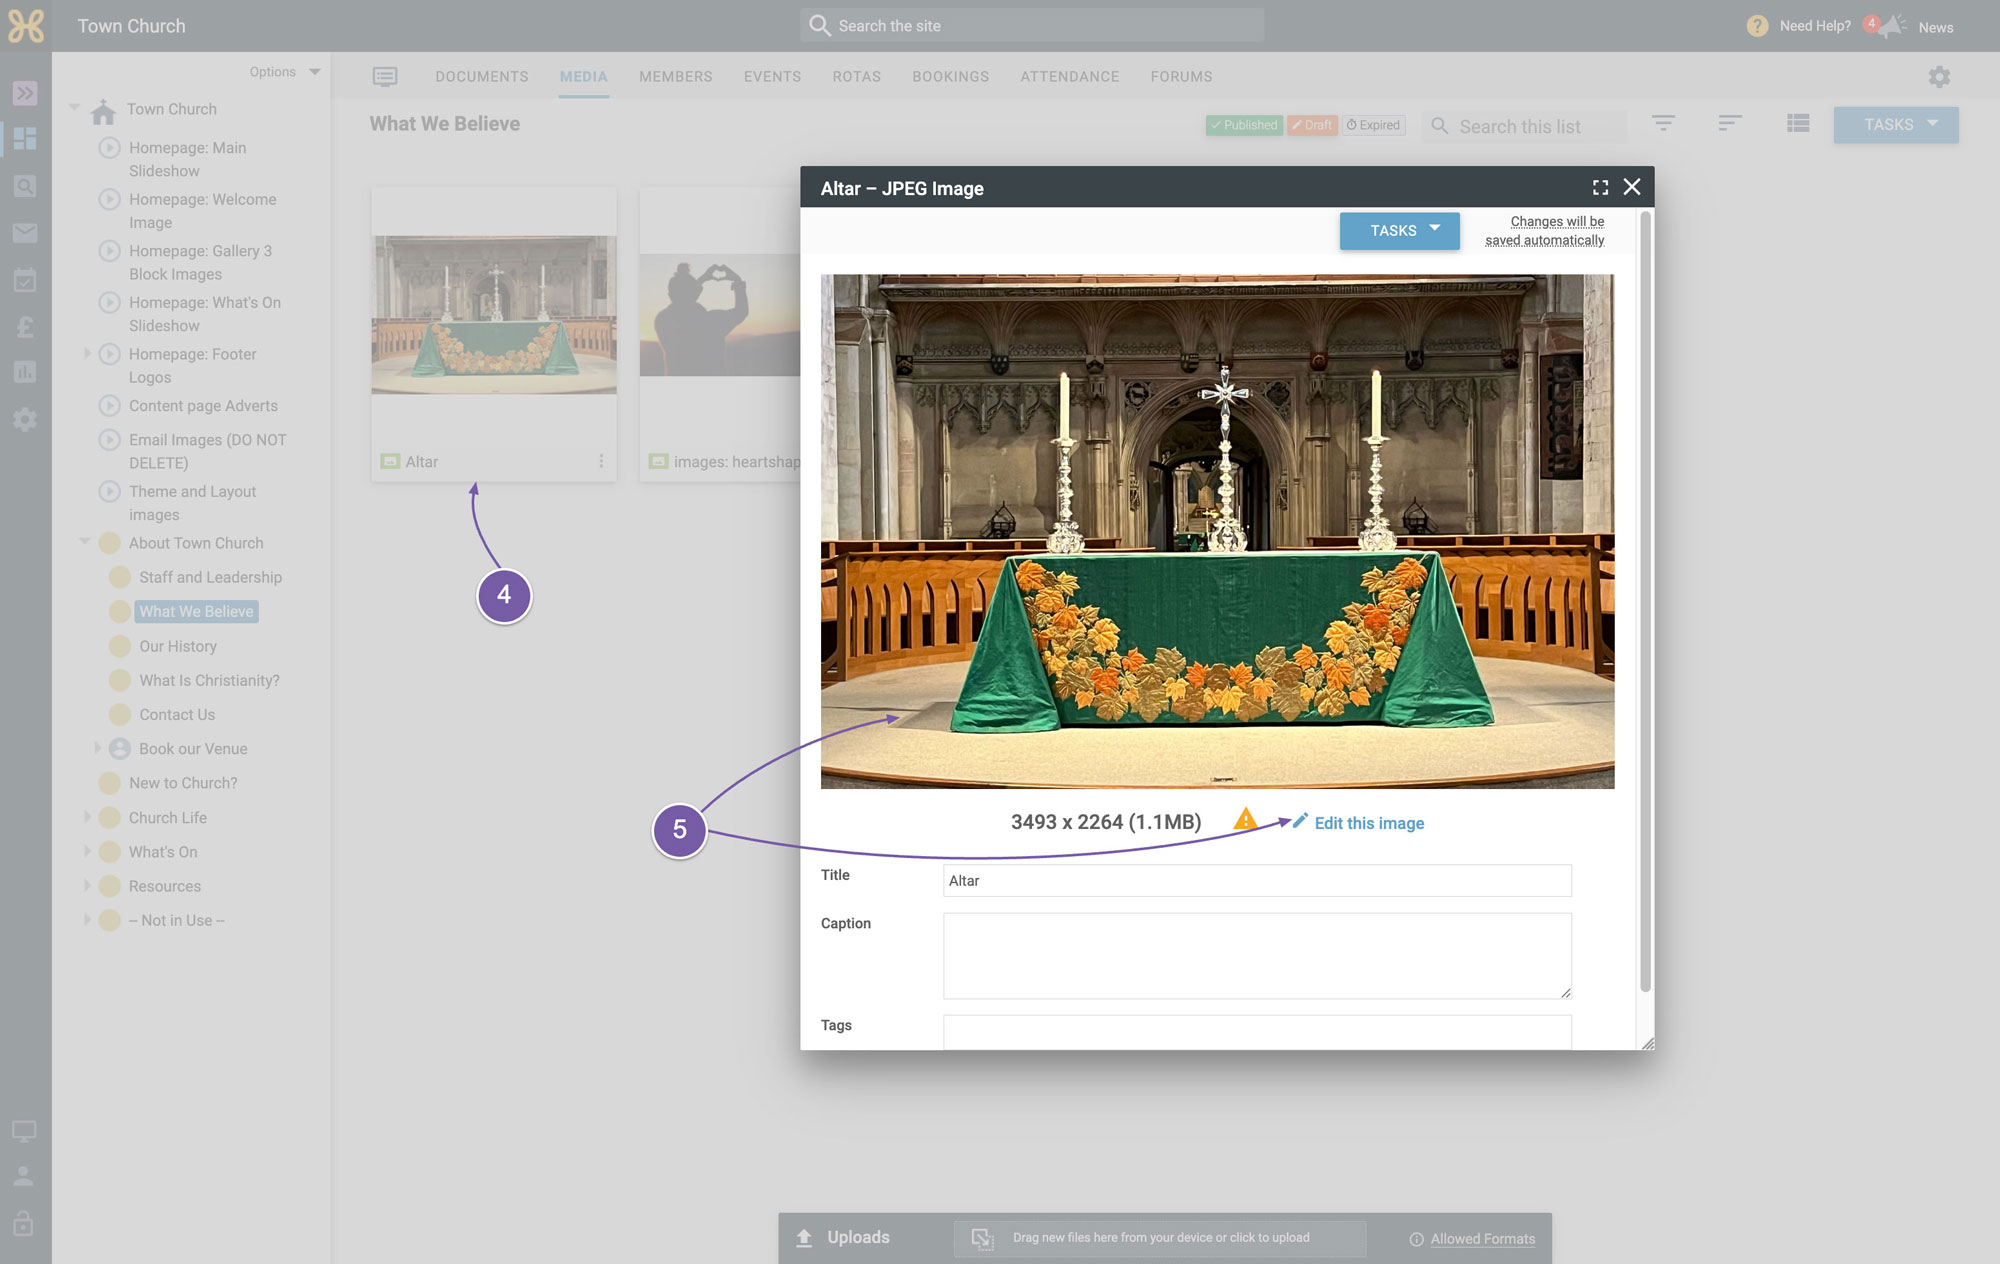The image size is (2000, 1264).
Task: Expand the Resources folder
Action: 87,884
